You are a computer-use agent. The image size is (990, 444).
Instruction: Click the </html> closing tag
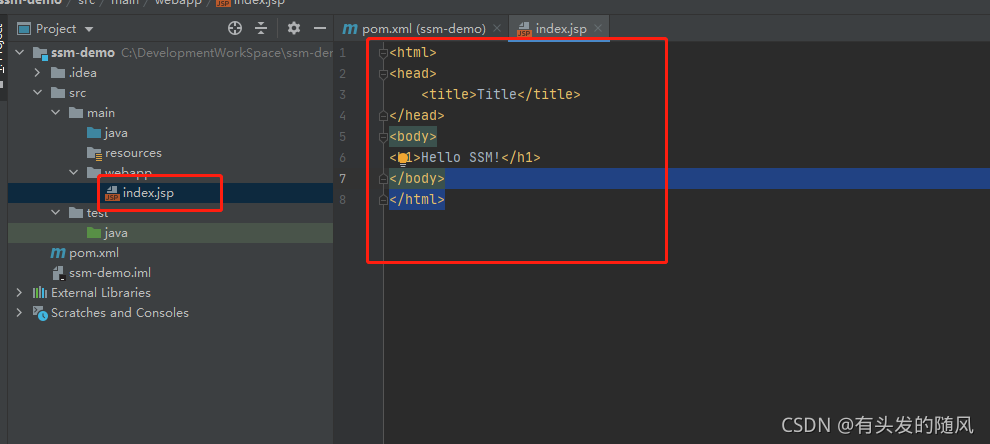click(417, 200)
